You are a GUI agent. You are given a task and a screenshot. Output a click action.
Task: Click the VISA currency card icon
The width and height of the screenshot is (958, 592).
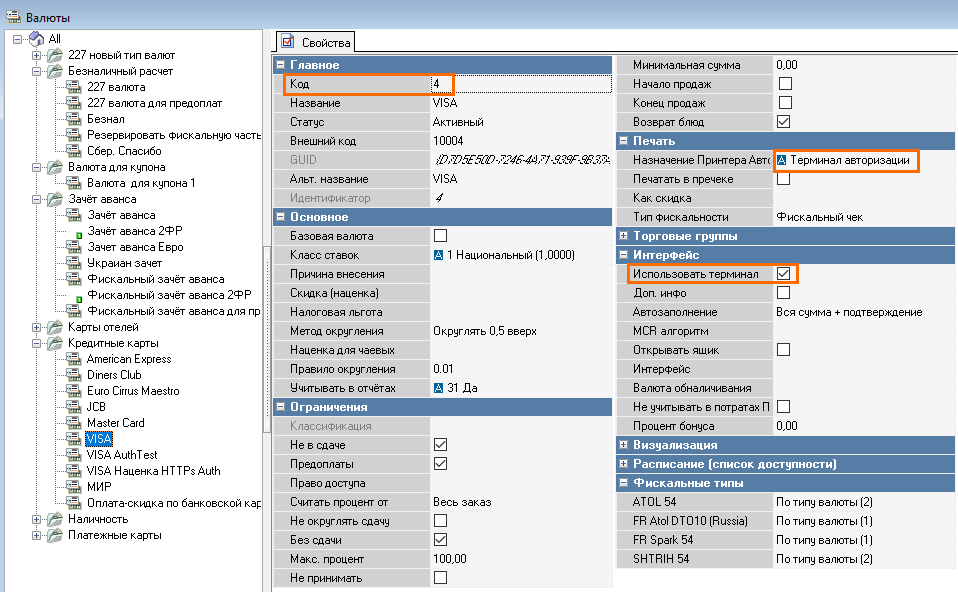74,439
